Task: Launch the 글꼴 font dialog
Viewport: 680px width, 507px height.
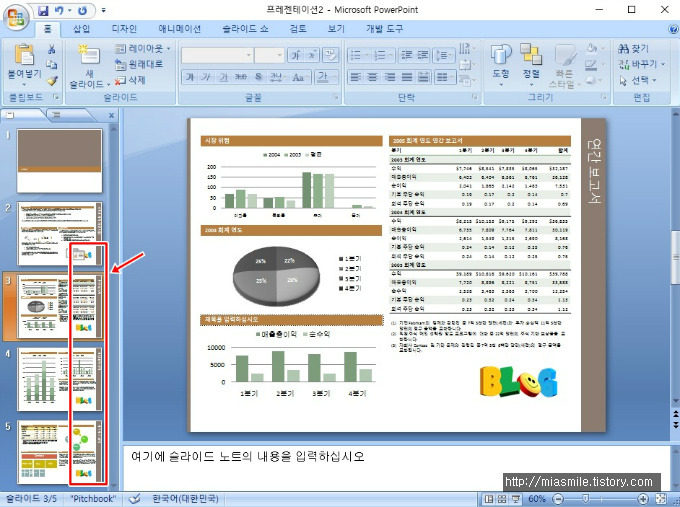Action: (336, 97)
